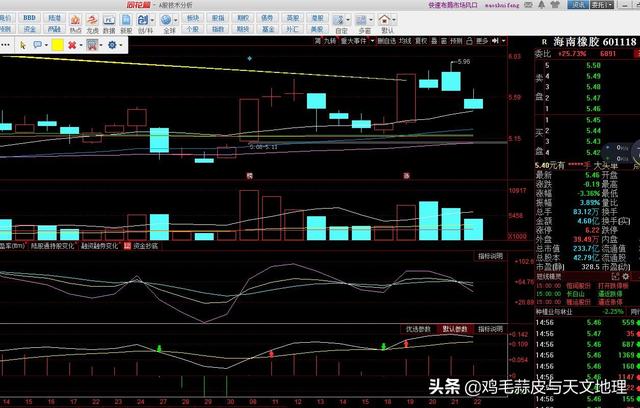Click the 叠 overlay icon in chart toolbar
This screenshot has height=408, width=640.
click(434, 41)
